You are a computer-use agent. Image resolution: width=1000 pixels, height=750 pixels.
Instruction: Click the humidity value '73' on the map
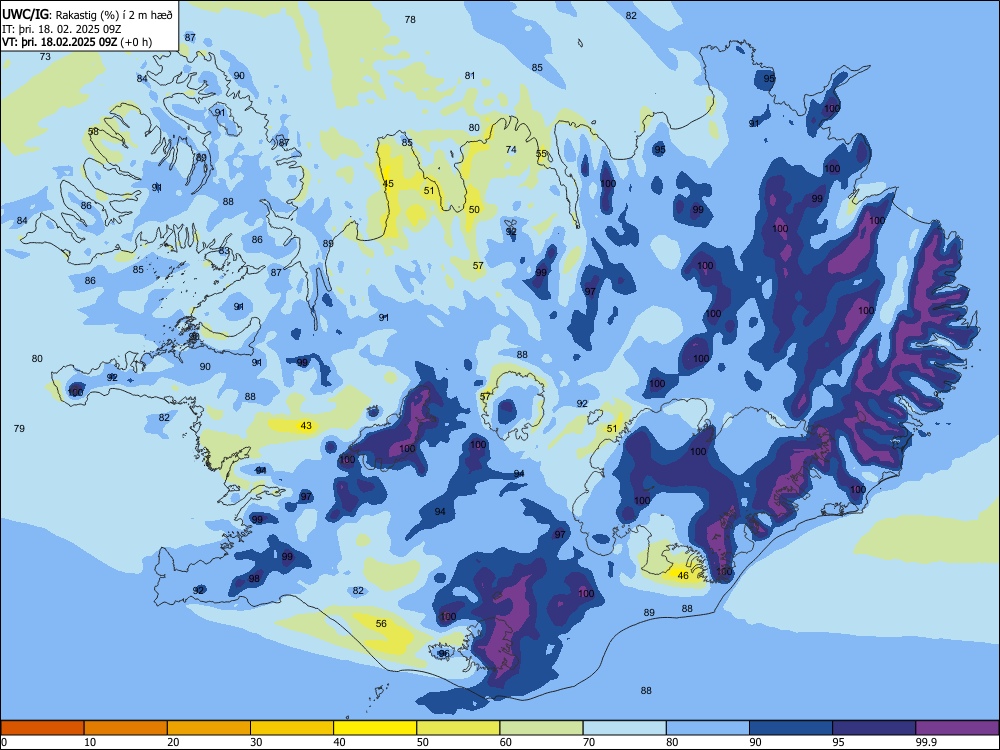click(45, 56)
